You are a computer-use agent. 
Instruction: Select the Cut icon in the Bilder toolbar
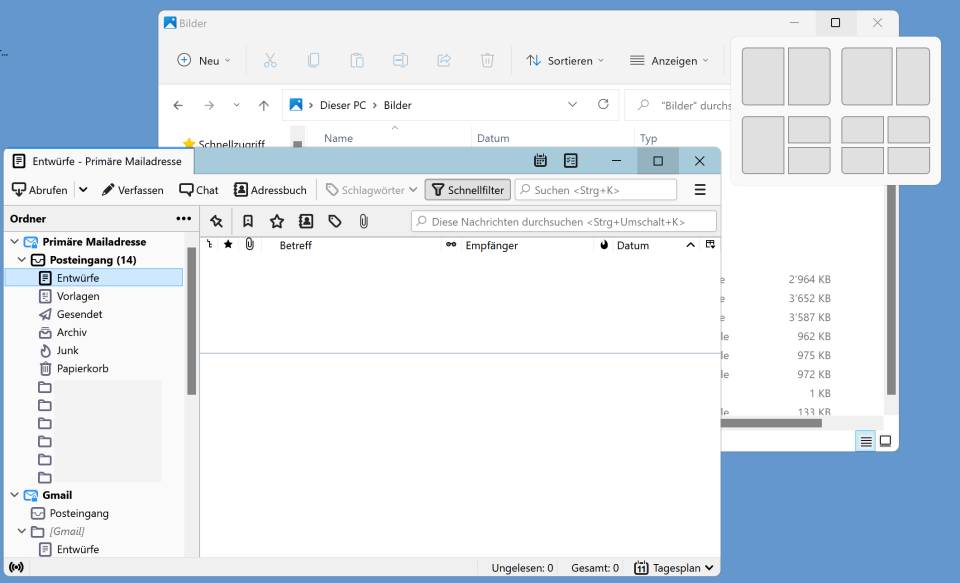point(269,60)
